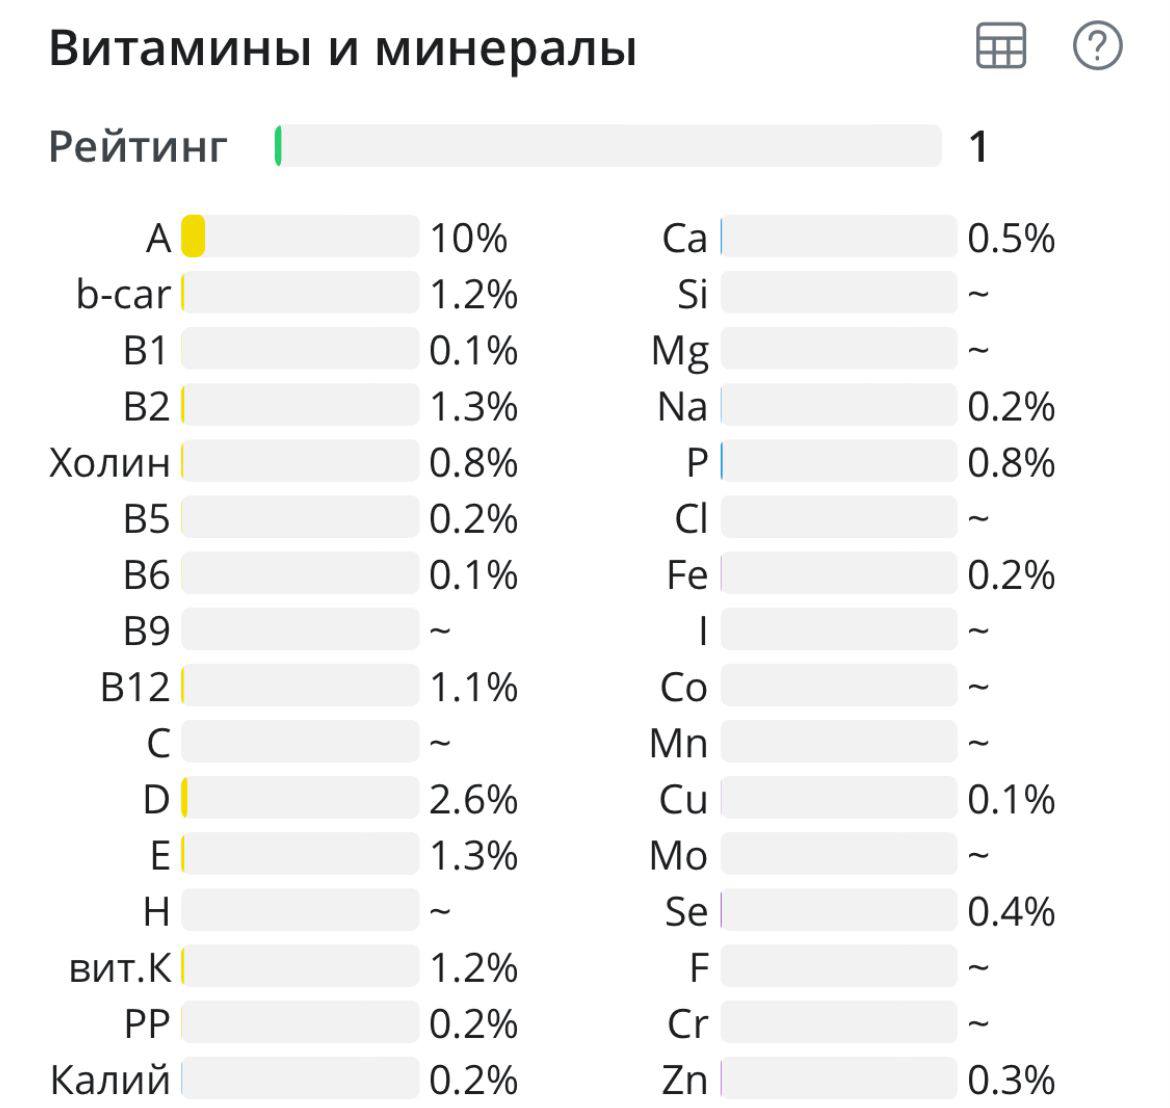Click the Витамины и минералы heading
Viewport: 1170px width, 1108px height.
click(342, 48)
